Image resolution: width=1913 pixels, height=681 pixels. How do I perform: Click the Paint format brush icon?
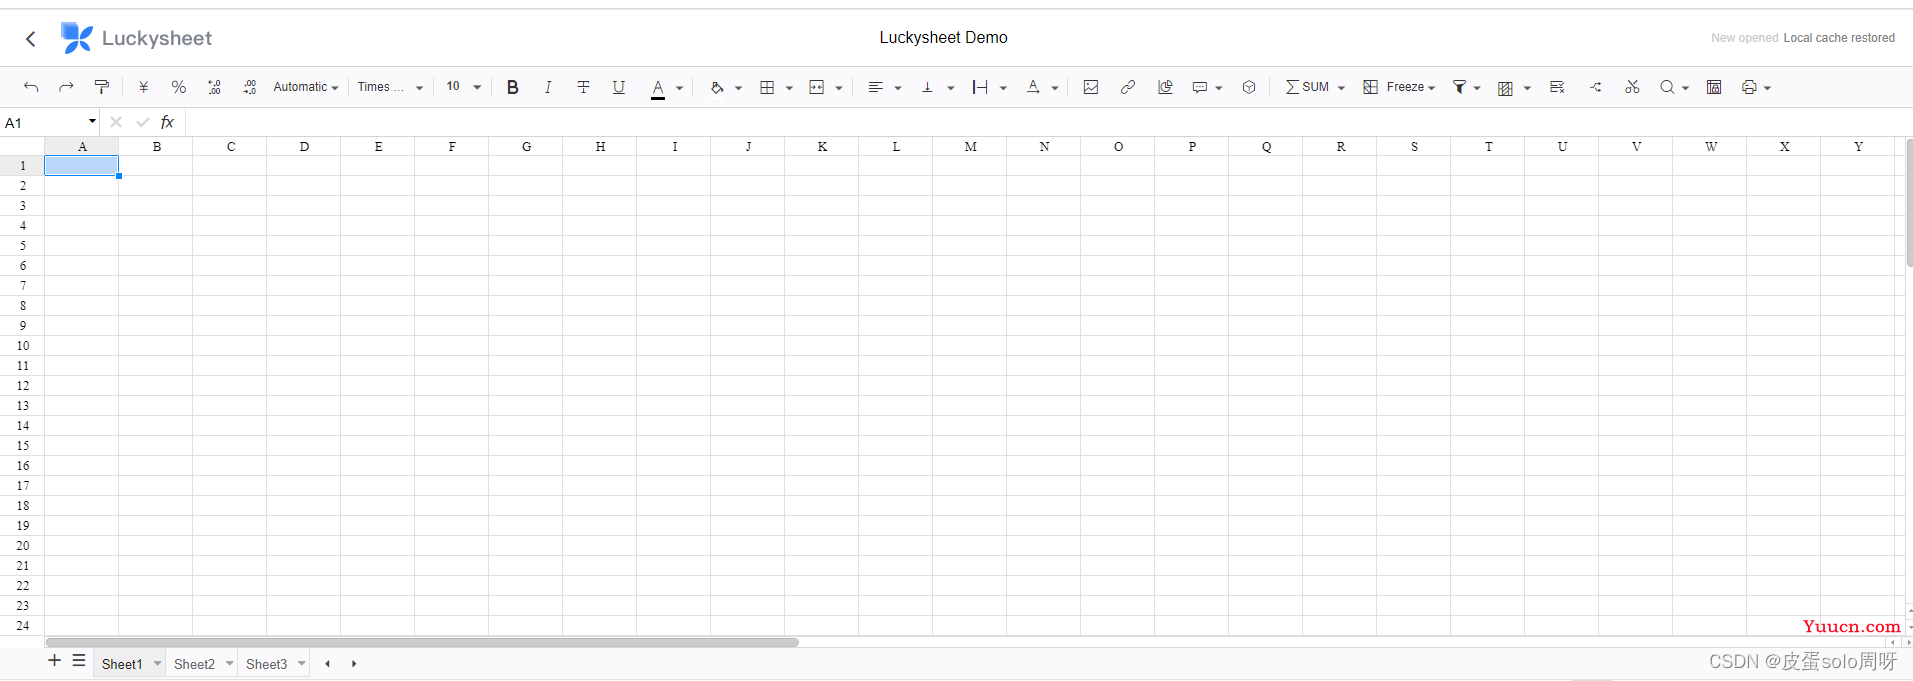point(101,87)
